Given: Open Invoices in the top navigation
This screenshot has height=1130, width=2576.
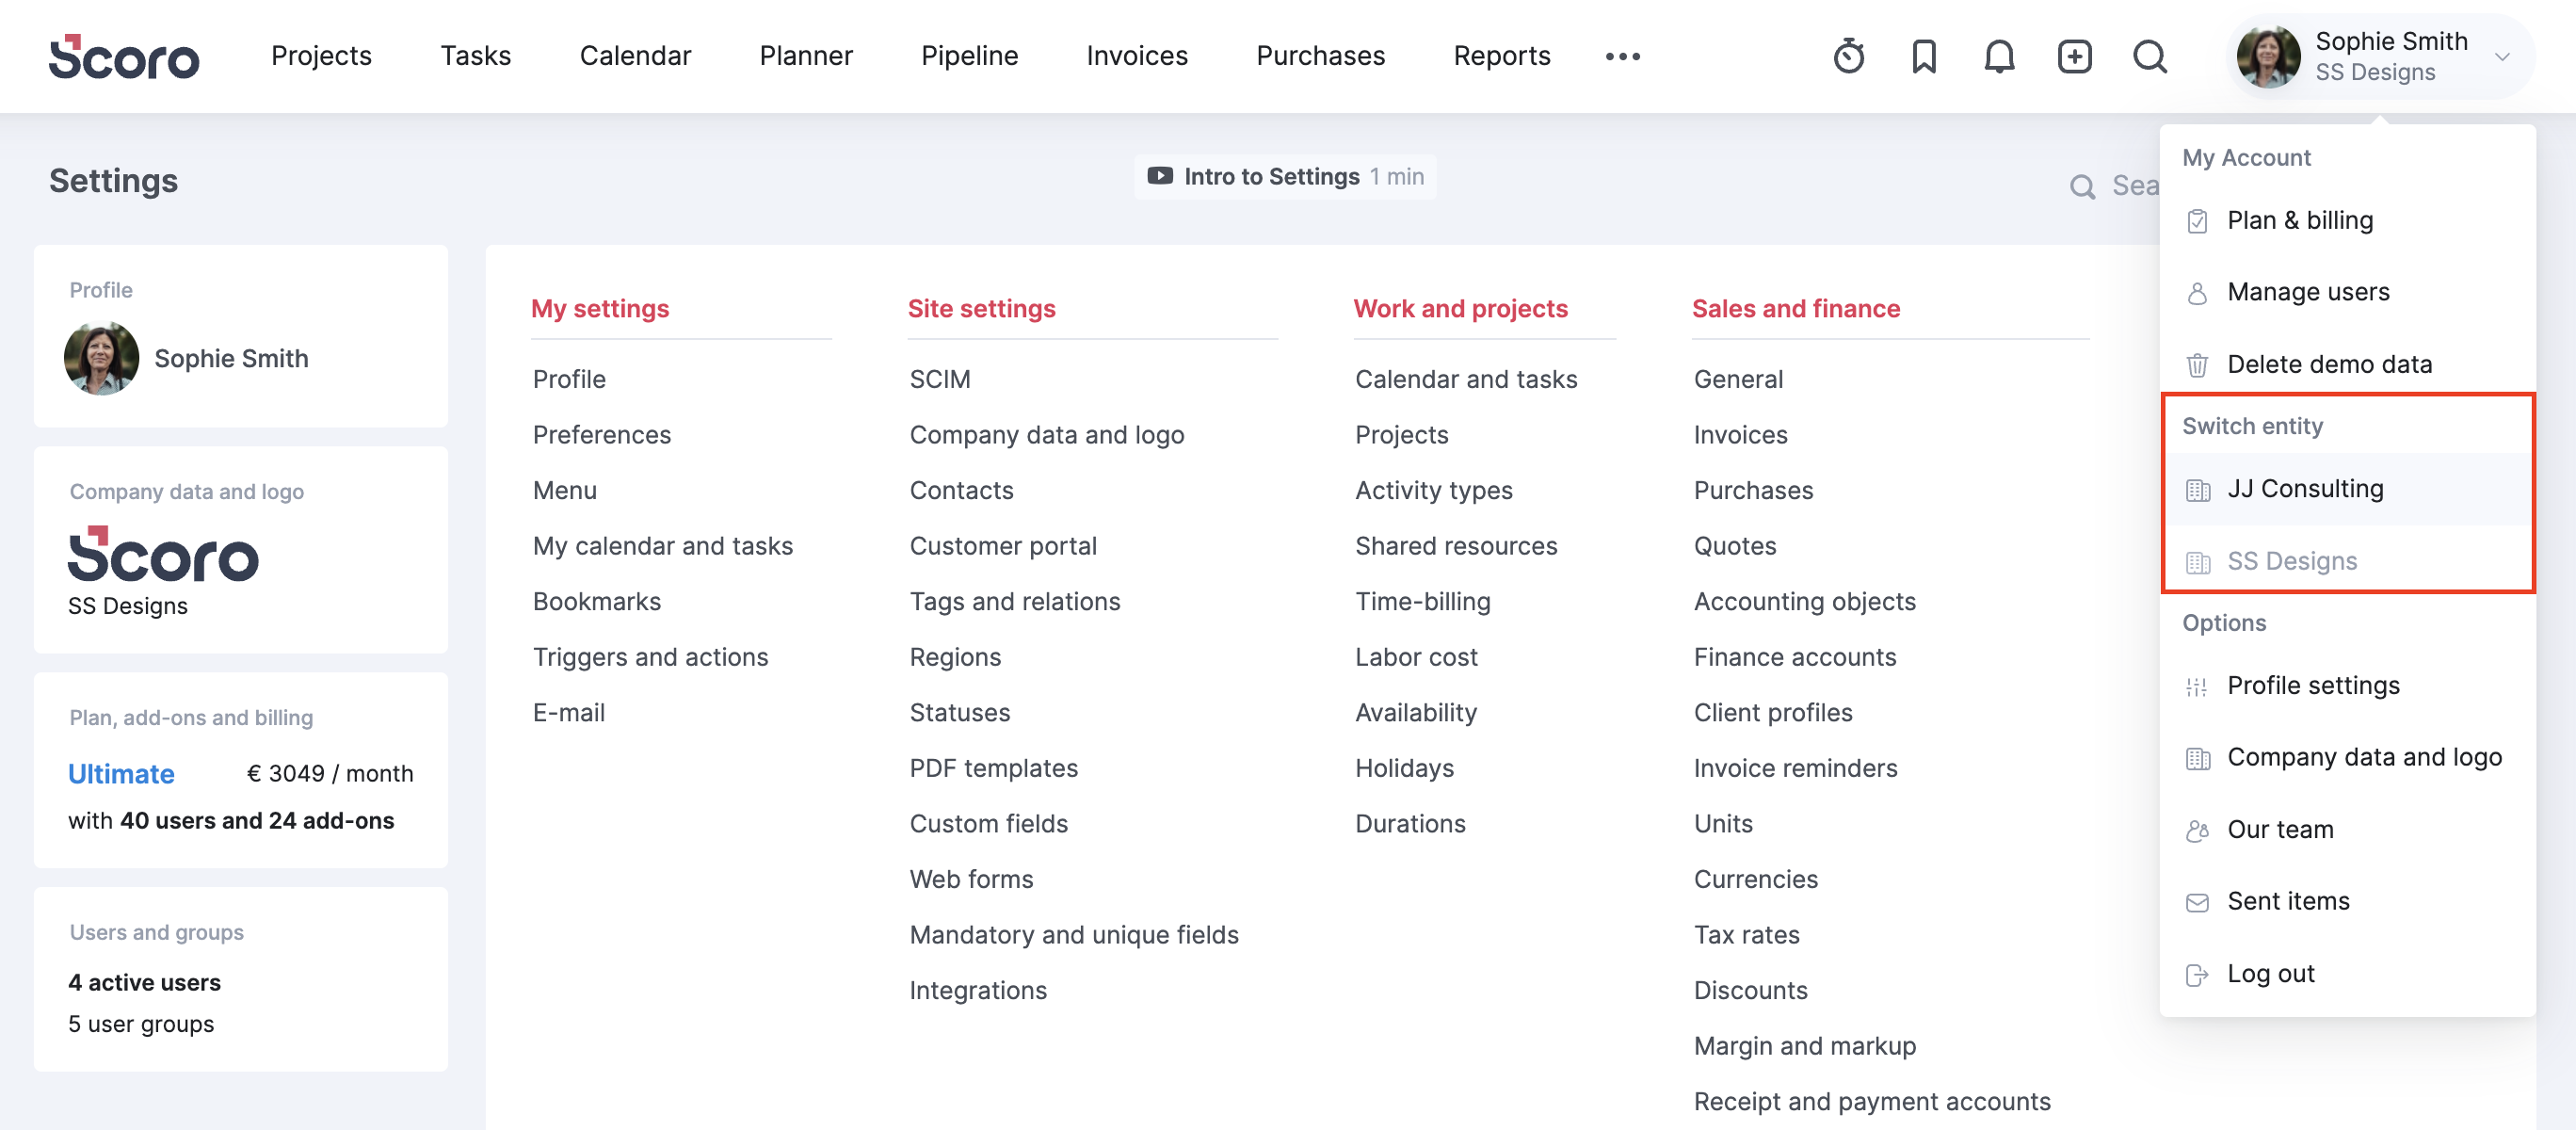Looking at the screenshot, I should (1137, 56).
